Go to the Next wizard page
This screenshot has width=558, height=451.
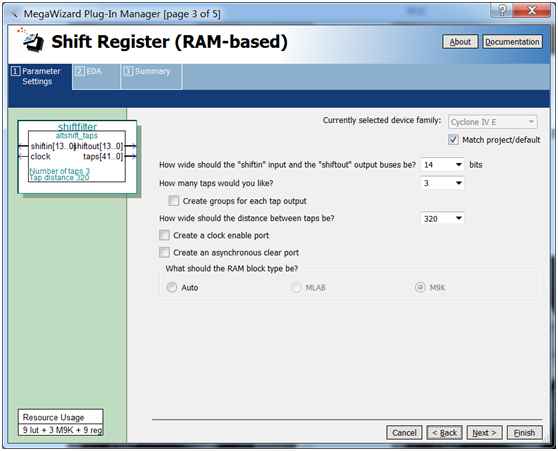point(484,432)
